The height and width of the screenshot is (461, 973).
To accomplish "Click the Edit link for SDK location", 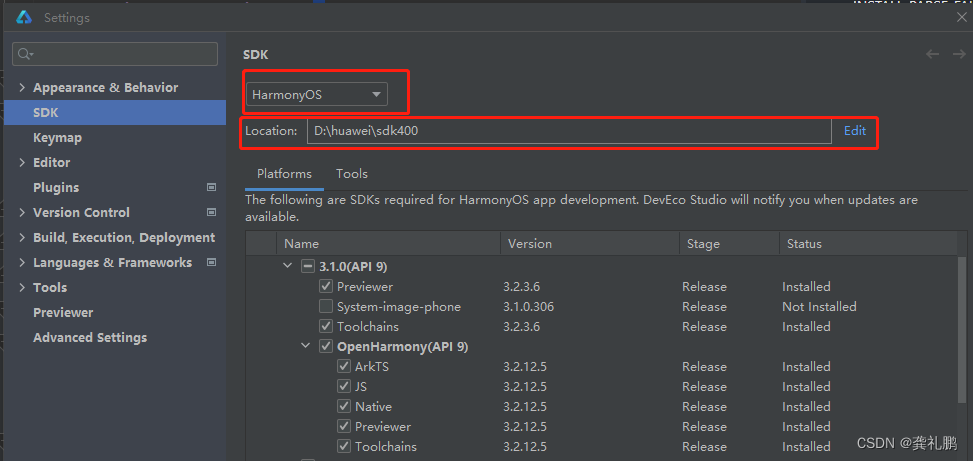I will (854, 131).
